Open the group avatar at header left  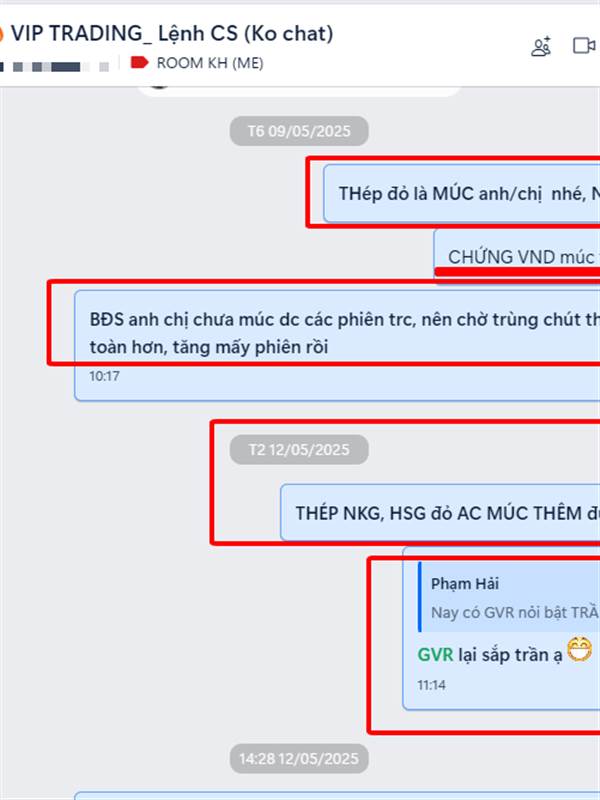[2, 34]
